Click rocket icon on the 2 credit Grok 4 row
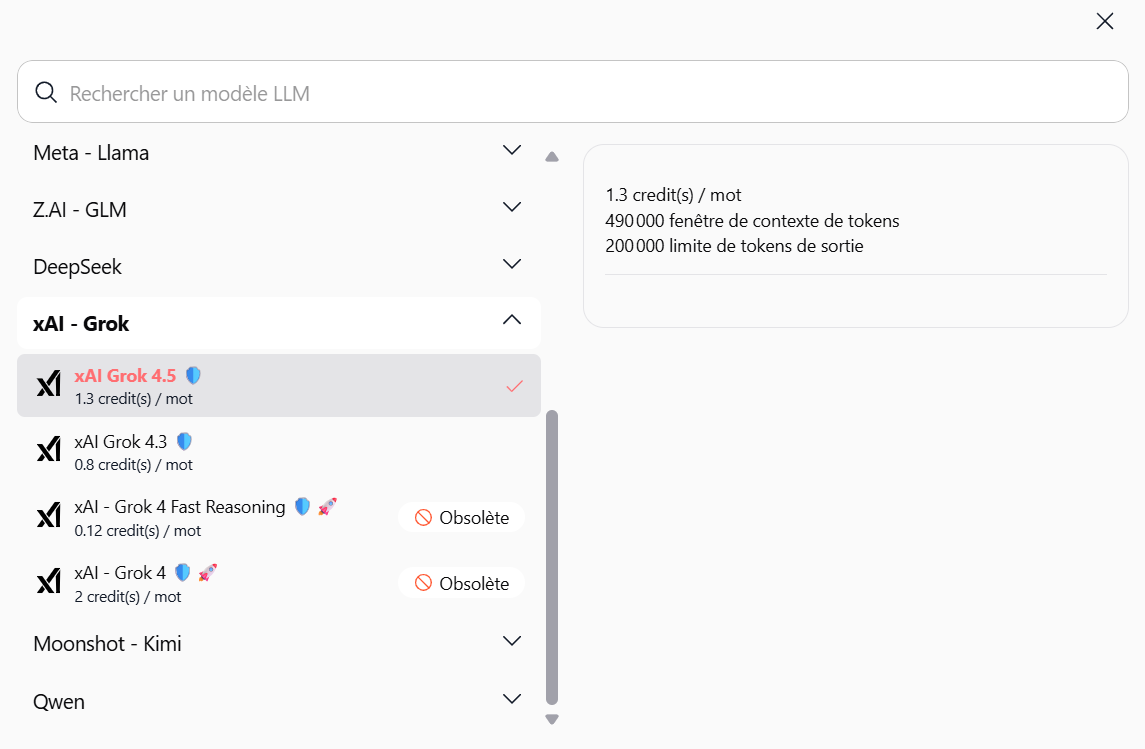The image size is (1145, 749). pos(207,572)
